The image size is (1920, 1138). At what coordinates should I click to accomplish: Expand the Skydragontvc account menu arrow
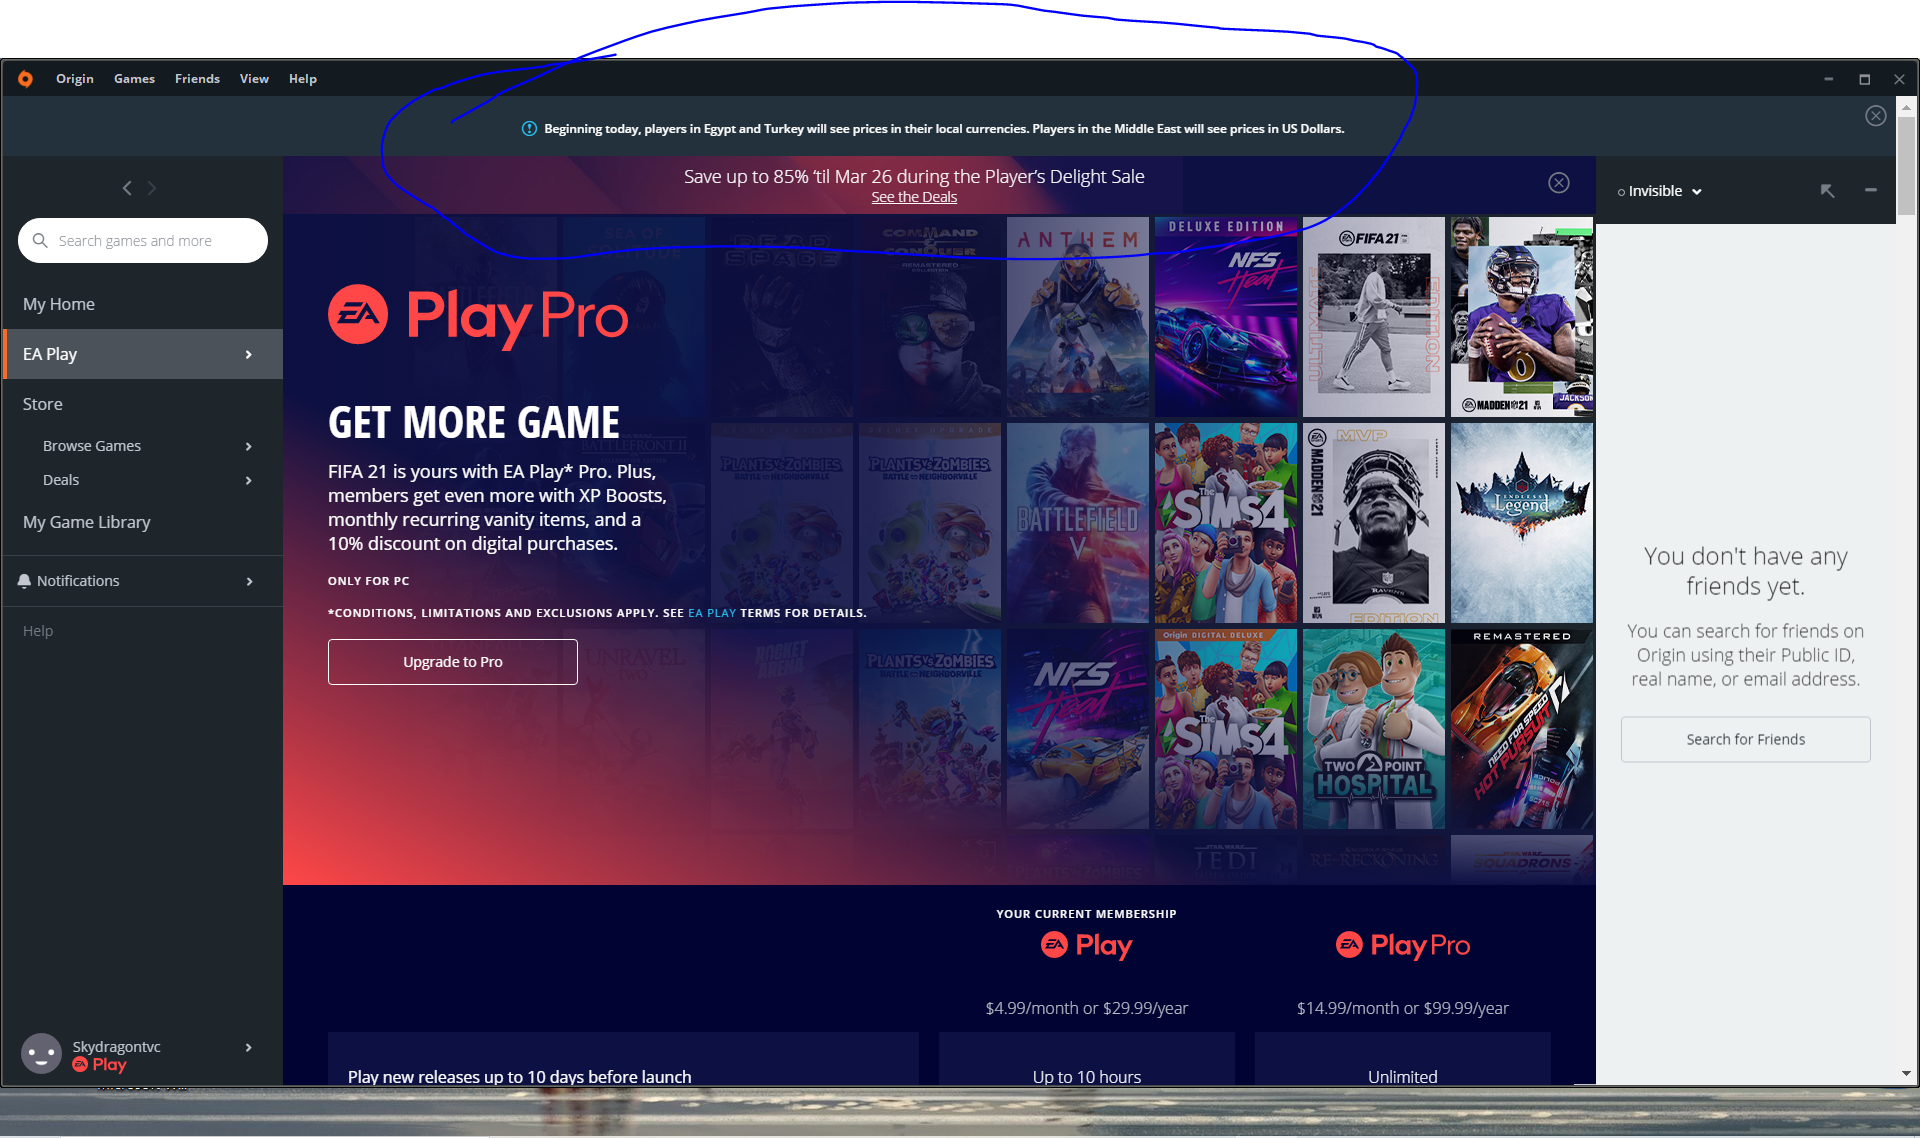(x=249, y=1047)
